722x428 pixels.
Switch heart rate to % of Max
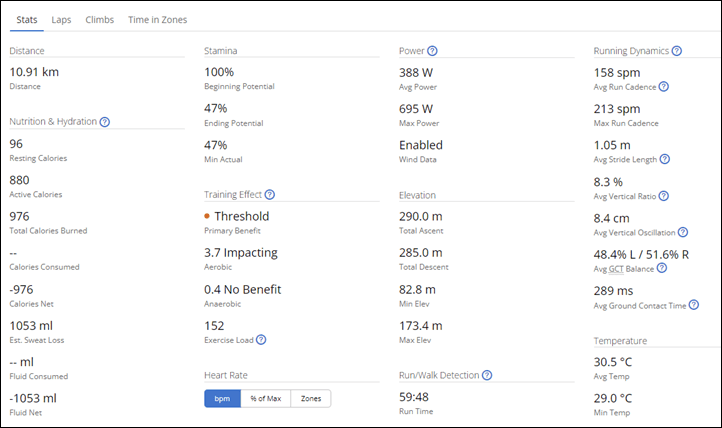pos(266,399)
